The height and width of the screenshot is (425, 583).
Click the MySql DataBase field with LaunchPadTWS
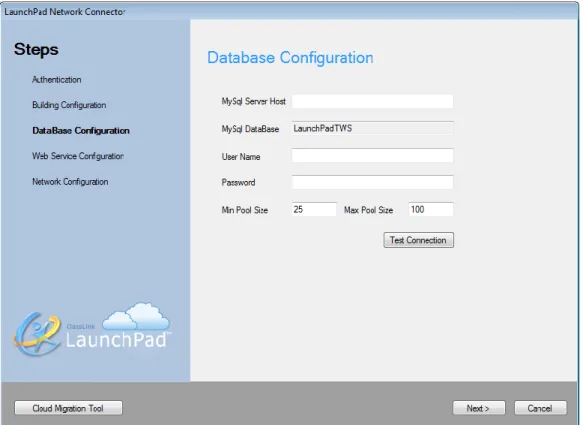[x=372, y=128]
